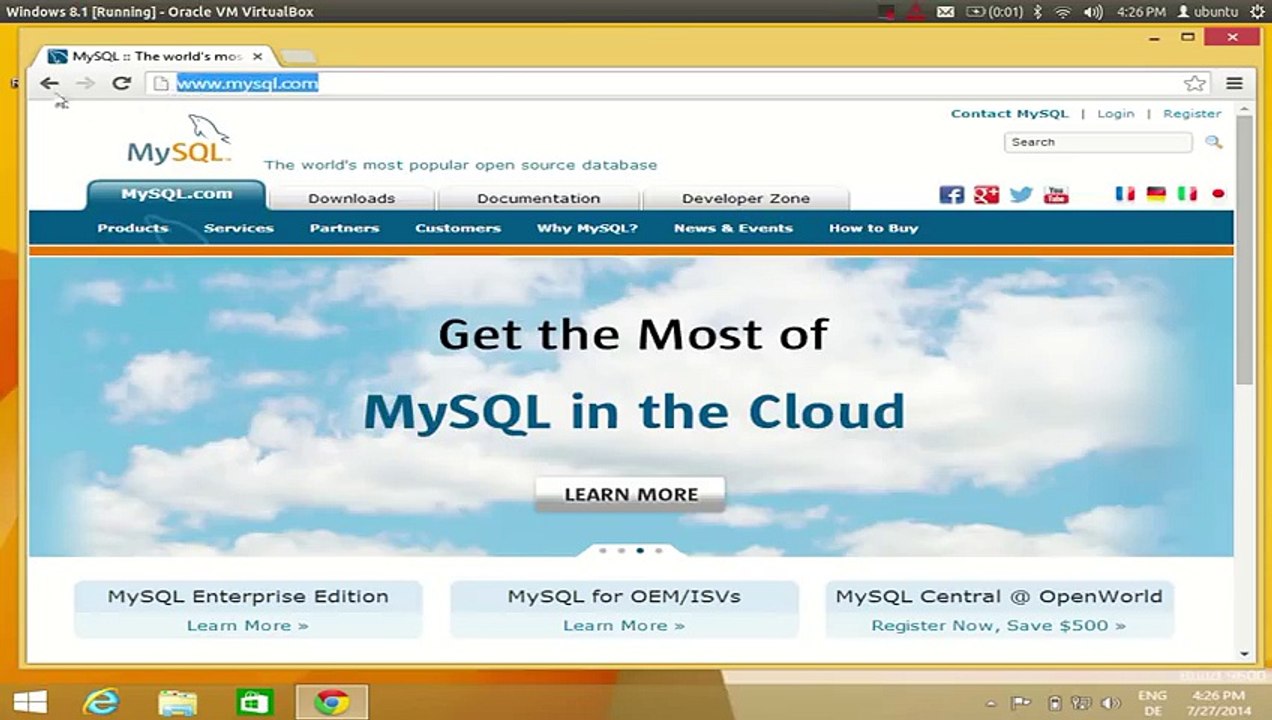Click Learn More under OEM/ISVs
The width and height of the screenshot is (1272, 720).
coord(624,625)
